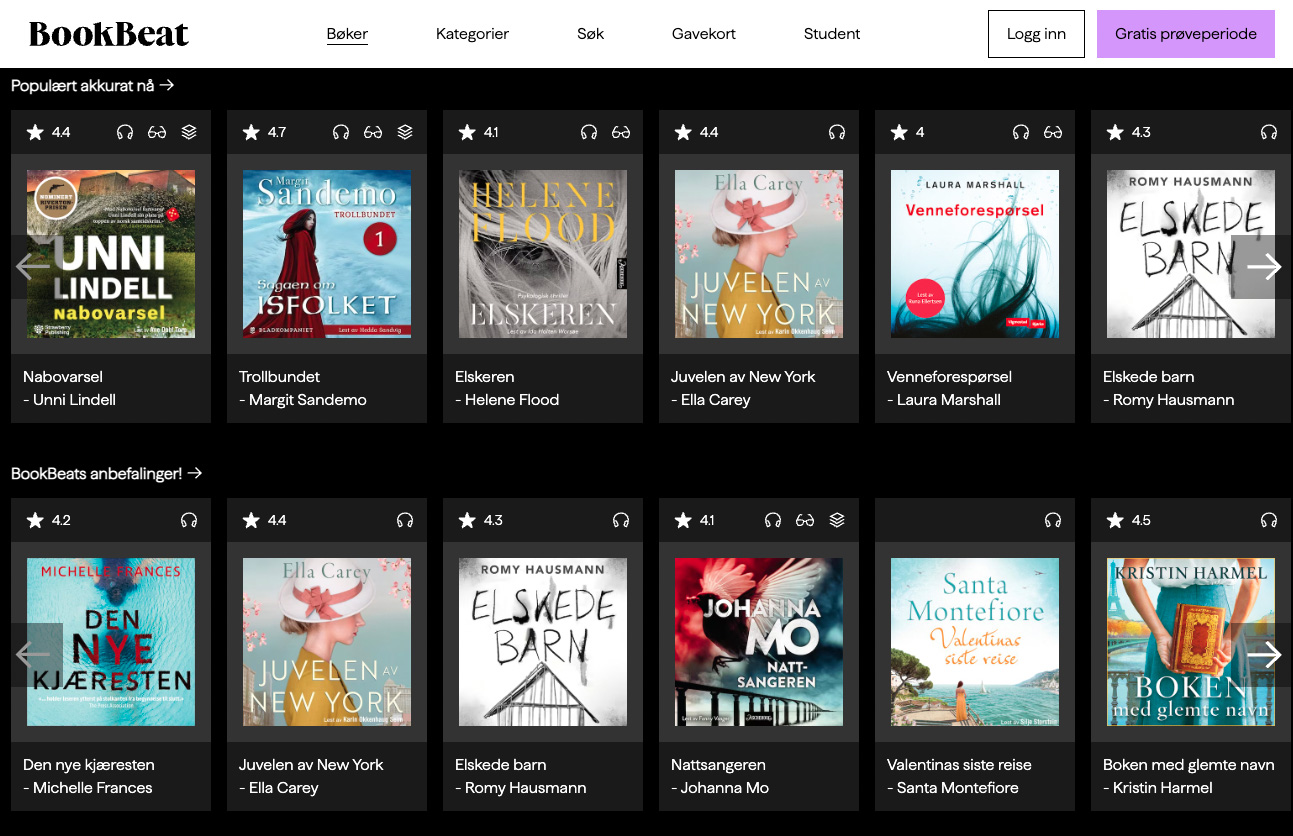Image resolution: width=1293 pixels, height=836 pixels.
Task: Click the series stack icon on Nabovarsel card
Action: (189, 132)
